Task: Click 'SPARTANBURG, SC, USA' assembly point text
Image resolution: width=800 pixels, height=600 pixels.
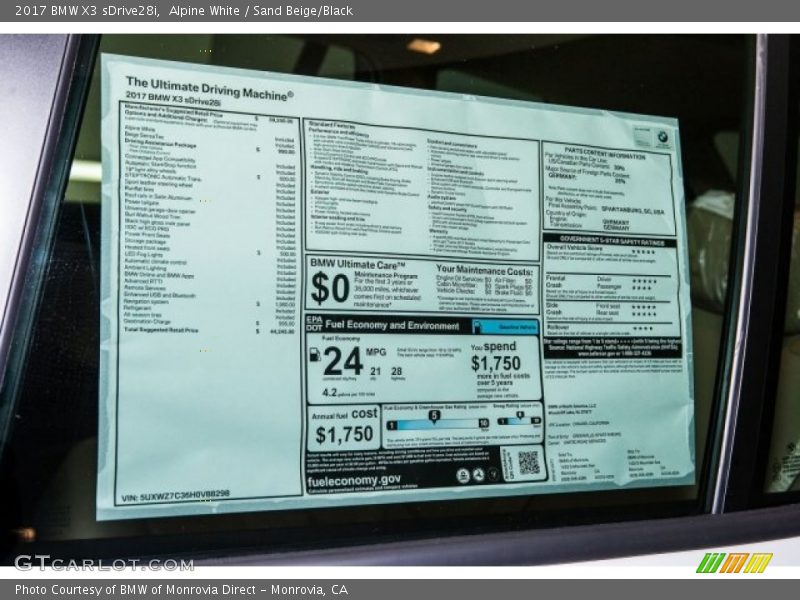Action: tap(633, 209)
